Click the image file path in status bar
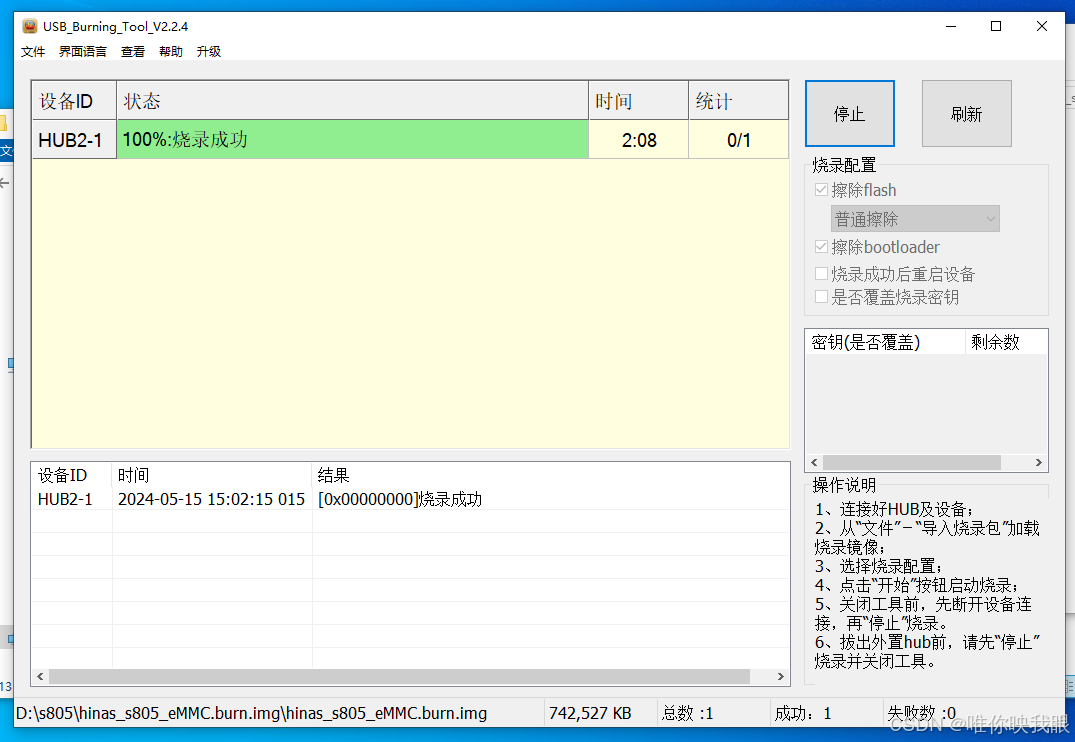 [x=251, y=714]
